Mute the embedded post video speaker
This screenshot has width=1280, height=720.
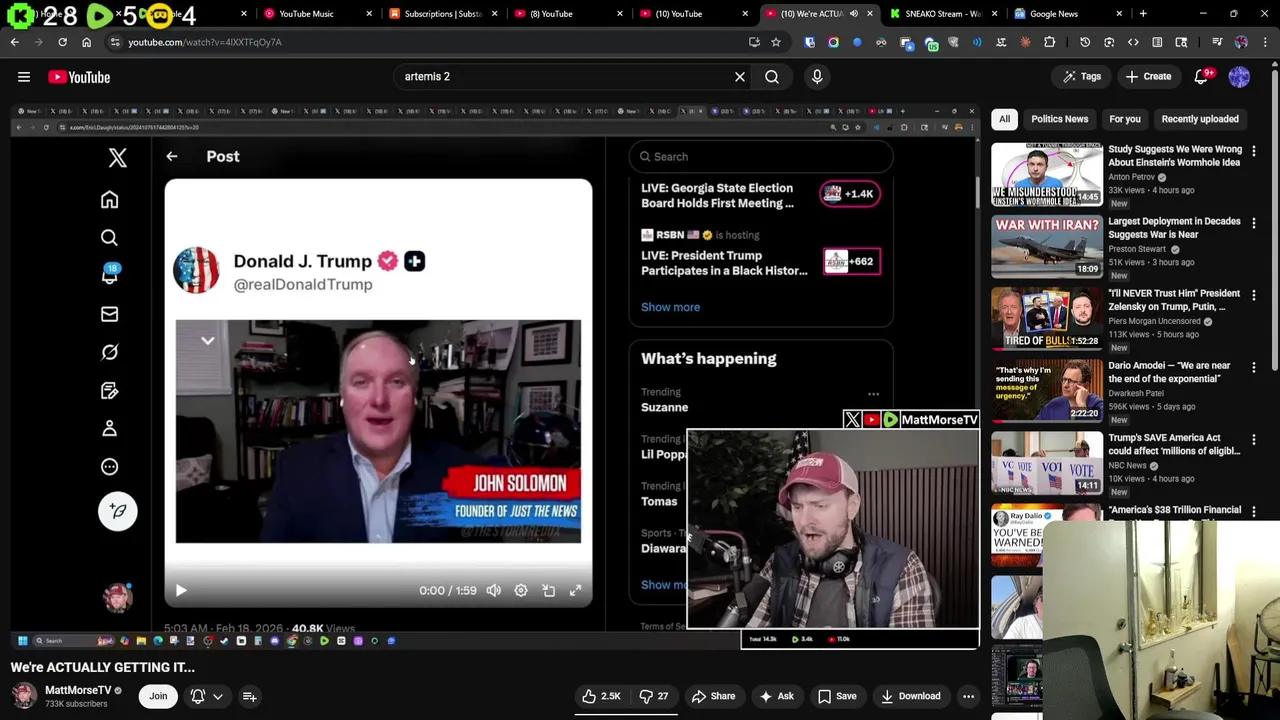(x=493, y=591)
